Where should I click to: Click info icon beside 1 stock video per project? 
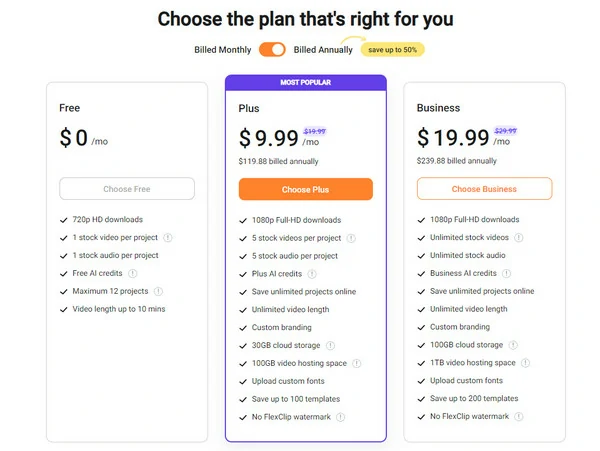click(168, 238)
